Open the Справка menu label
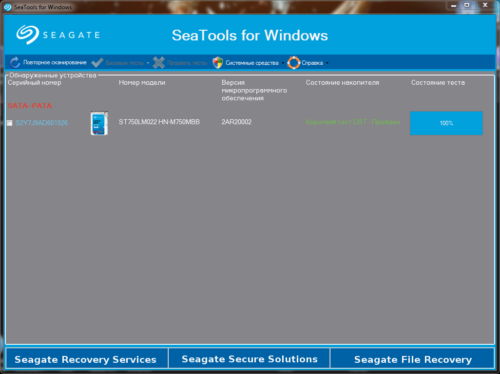This screenshot has height=374, width=500. [312, 63]
